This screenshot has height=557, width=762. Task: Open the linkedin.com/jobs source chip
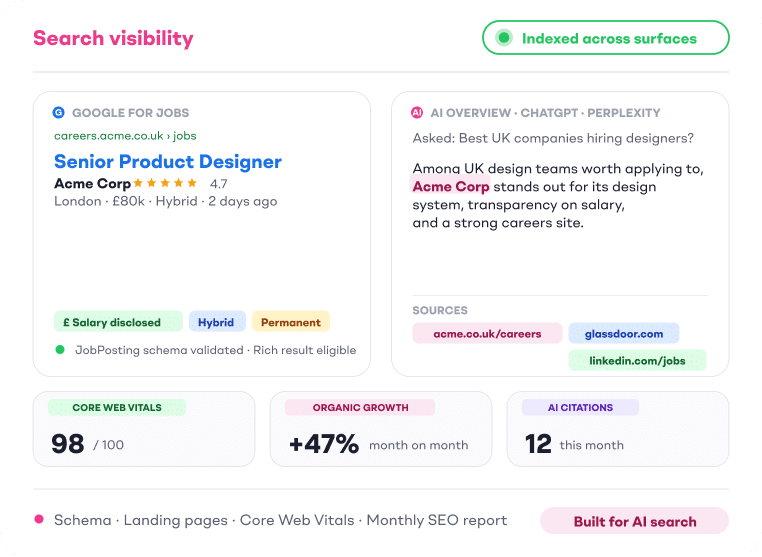point(637,360)
